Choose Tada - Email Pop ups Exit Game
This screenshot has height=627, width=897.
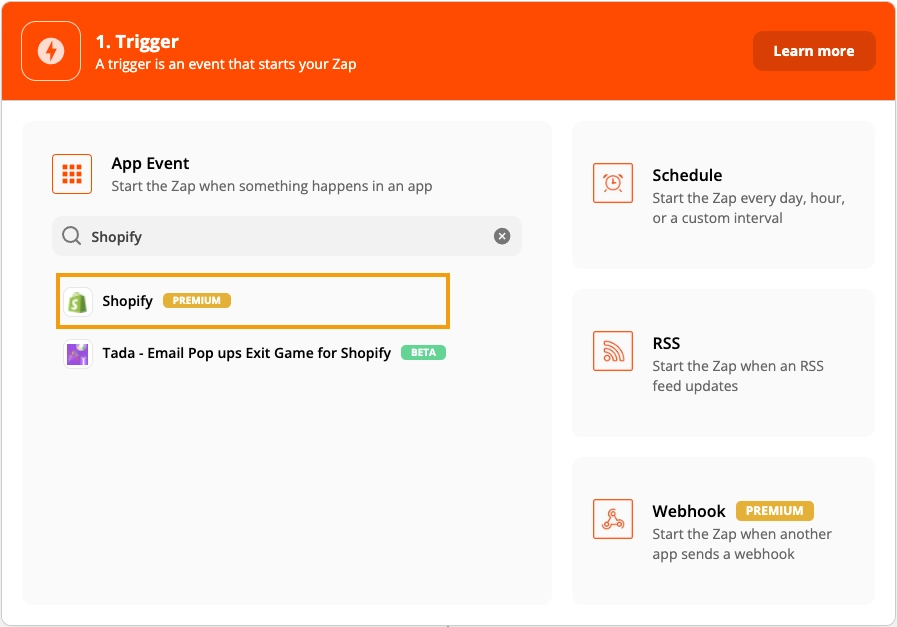[247, 353]
